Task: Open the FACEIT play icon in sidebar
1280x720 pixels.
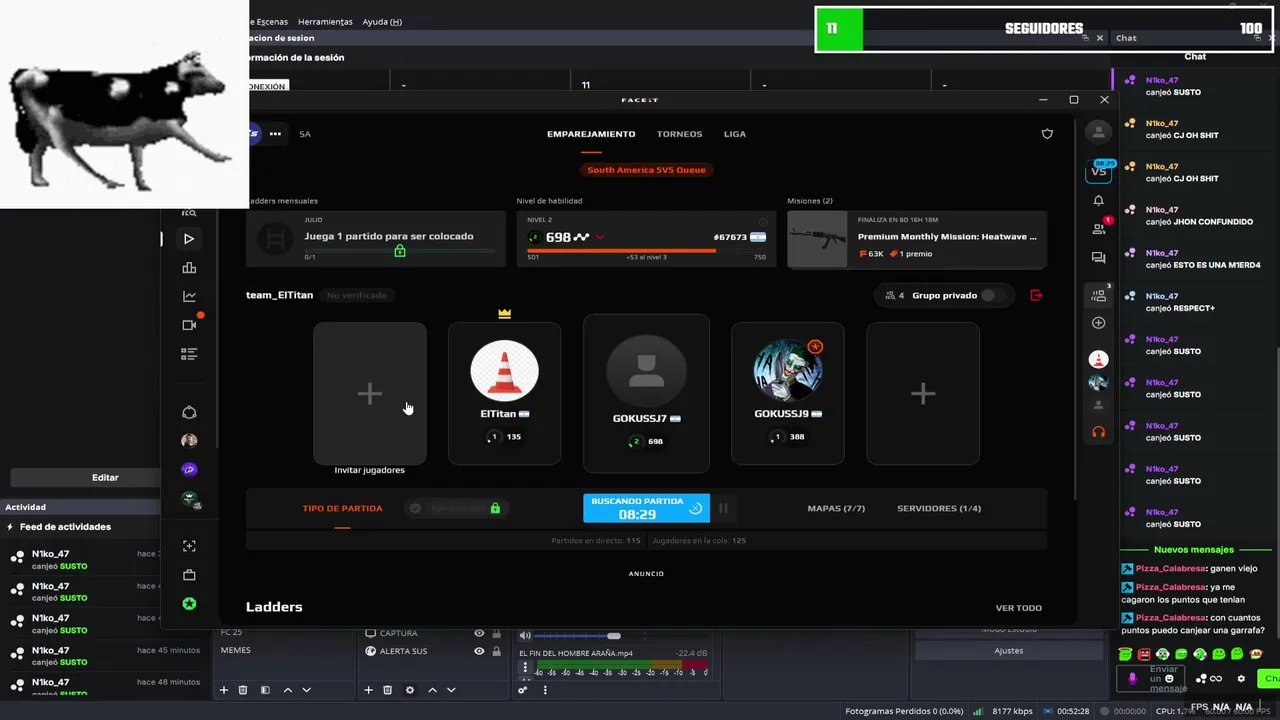Action: (189, 239)
